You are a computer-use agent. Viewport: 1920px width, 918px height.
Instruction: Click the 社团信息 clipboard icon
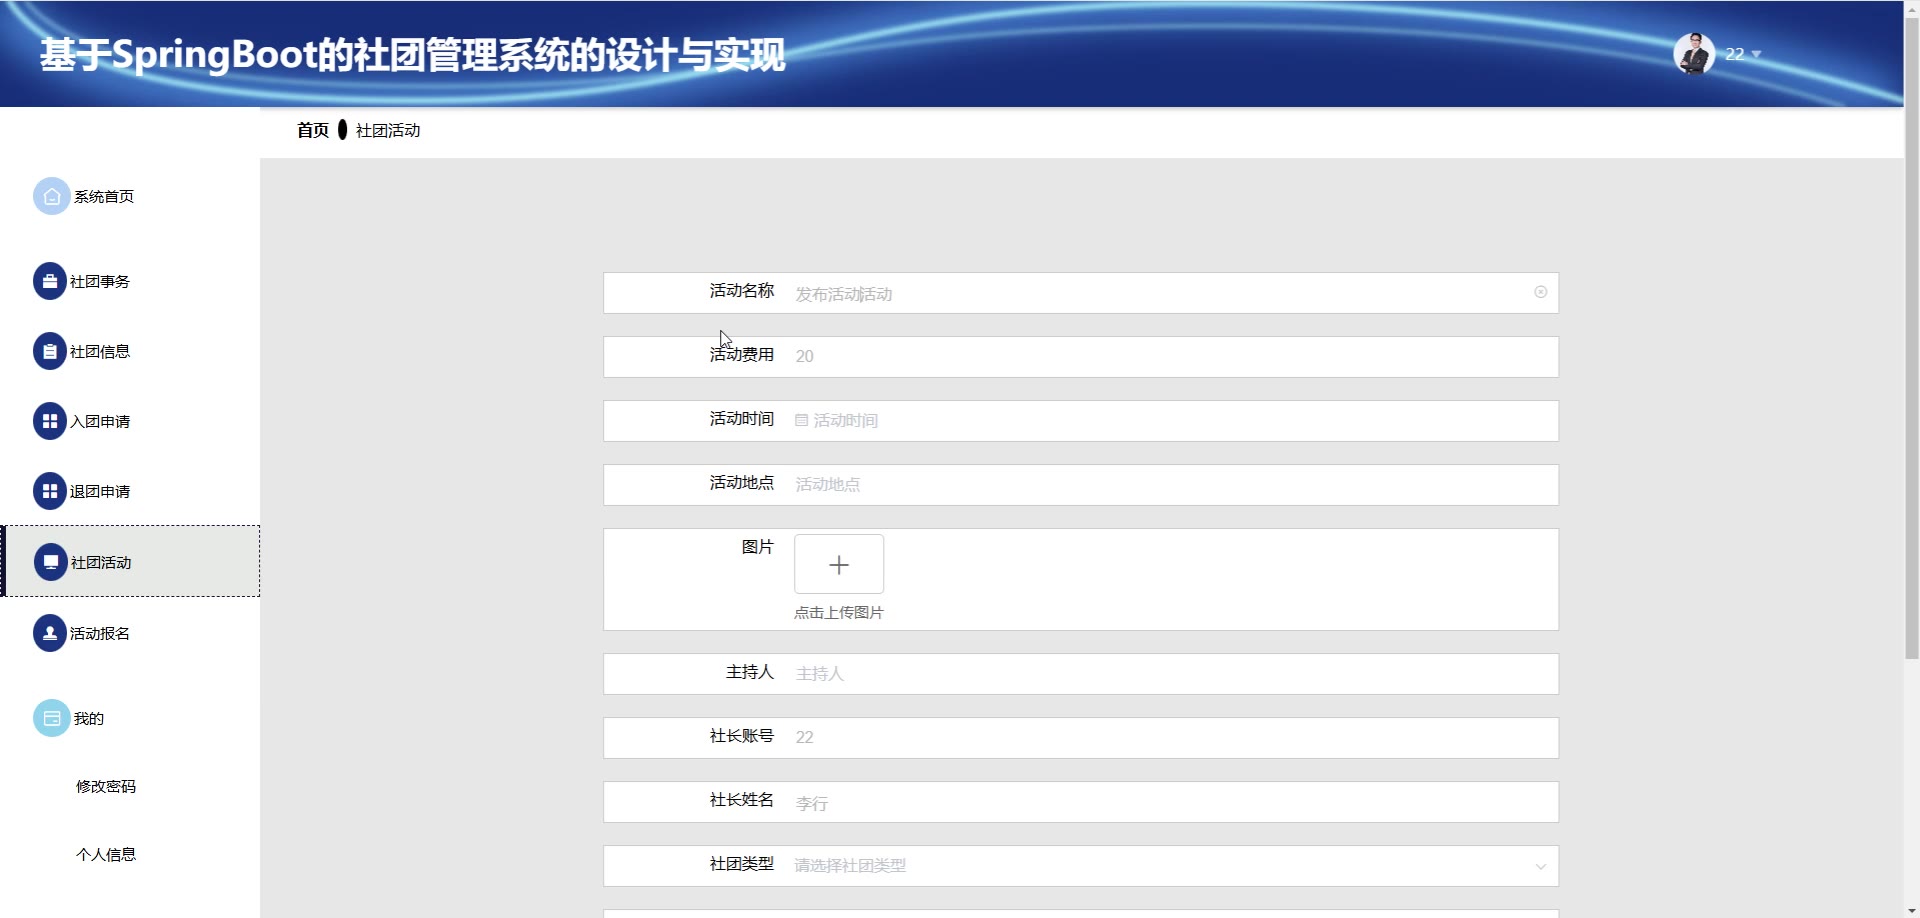tap(50, 352)
